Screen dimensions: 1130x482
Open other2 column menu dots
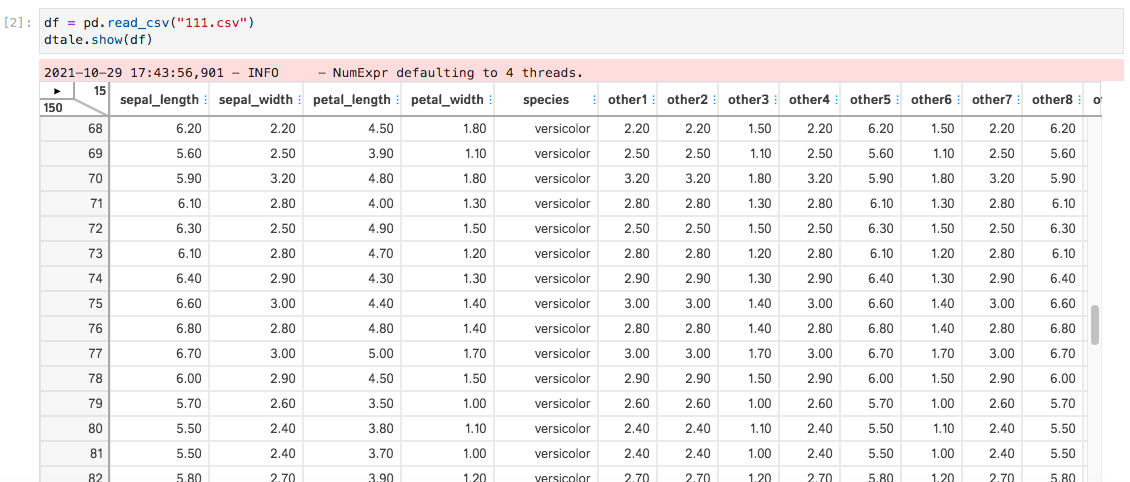714,100
